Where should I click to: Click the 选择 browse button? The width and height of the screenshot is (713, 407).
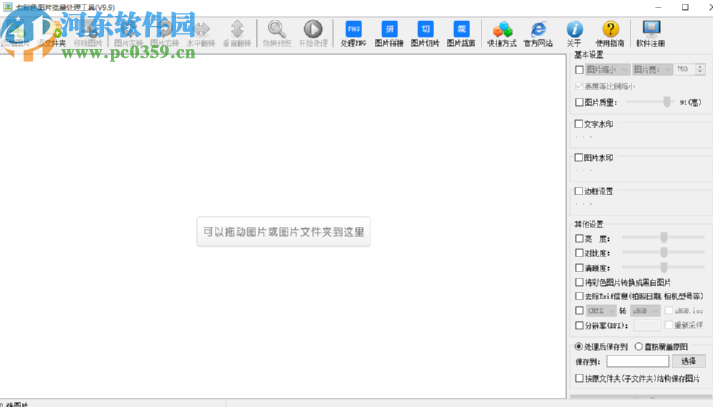tap(688, 361)
